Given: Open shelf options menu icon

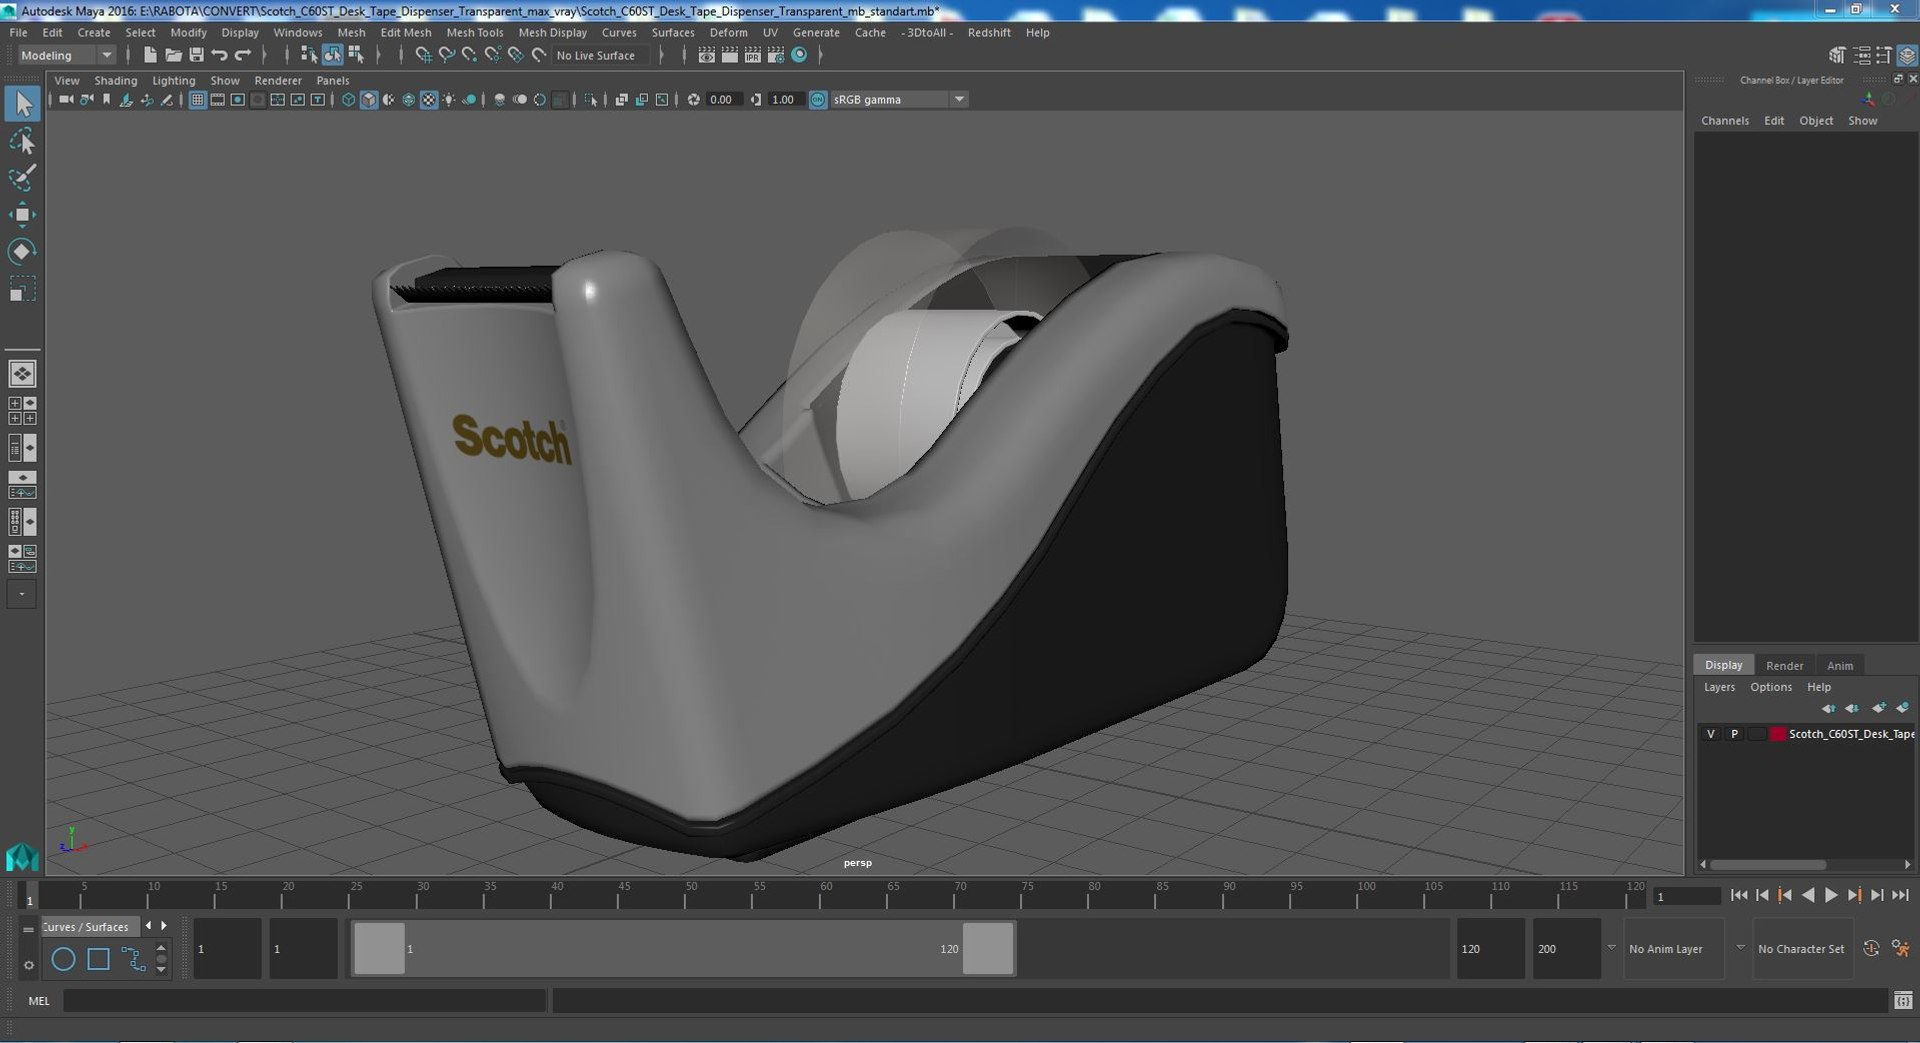Looking at the screenshot, I should coord(28,929).
